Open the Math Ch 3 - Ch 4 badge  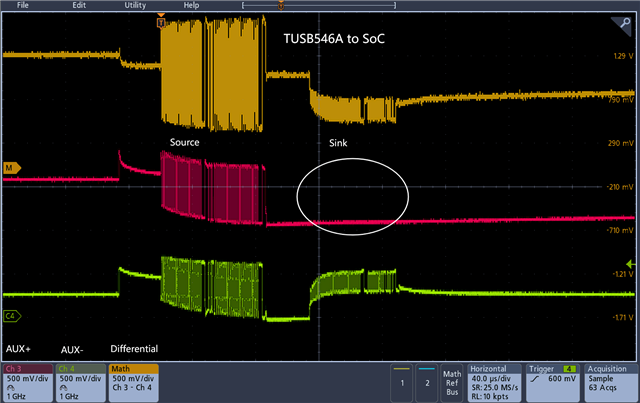[x=133, y=383]
